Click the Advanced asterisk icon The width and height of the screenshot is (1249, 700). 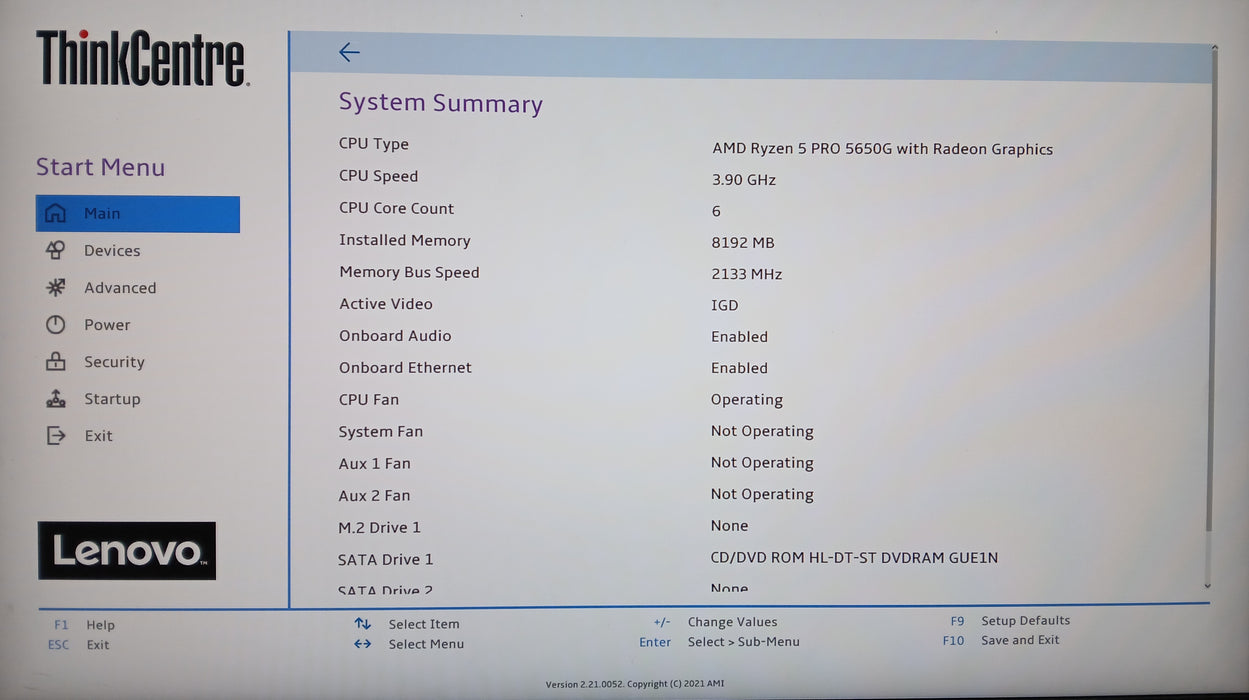point(56,287)
